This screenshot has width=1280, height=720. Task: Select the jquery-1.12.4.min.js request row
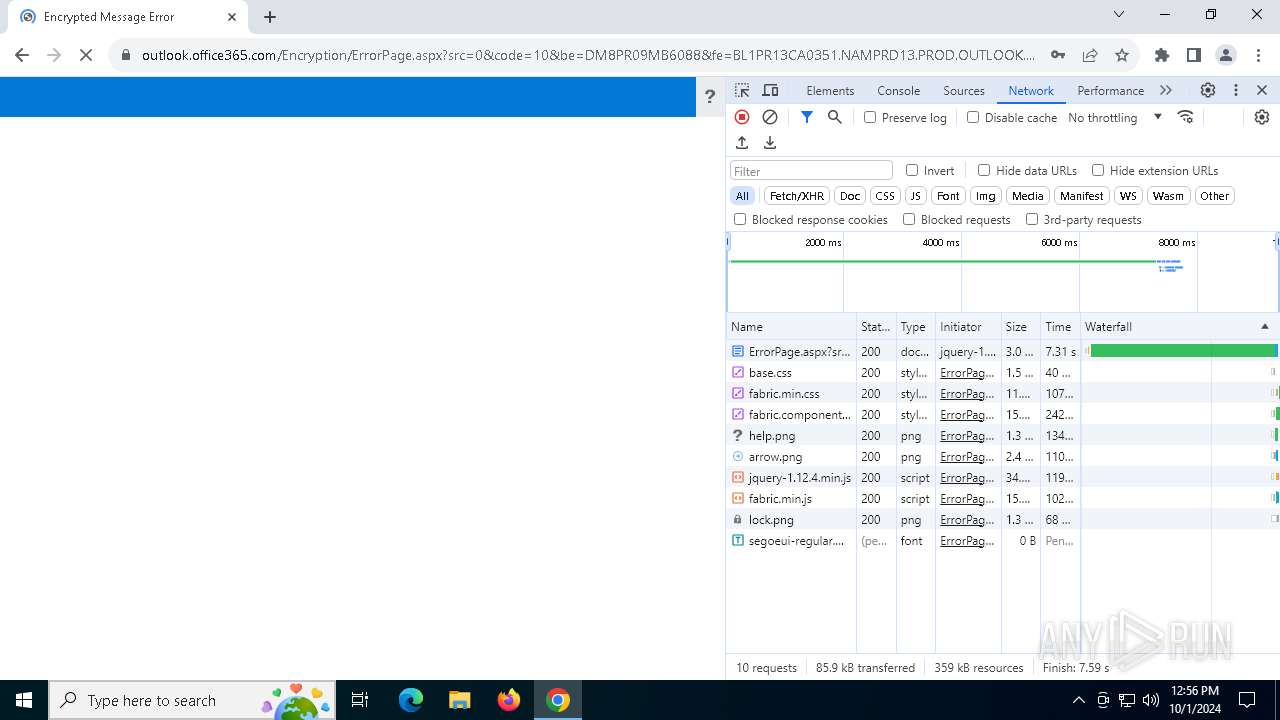pyautogui.click(x=1002, y=478)
